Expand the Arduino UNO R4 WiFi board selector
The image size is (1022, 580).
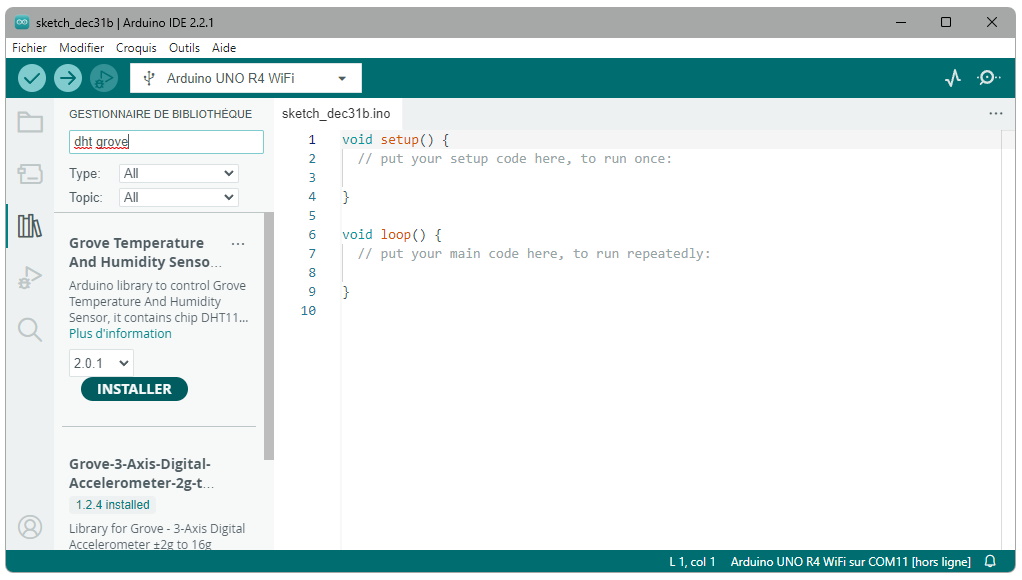click(246, 78)
